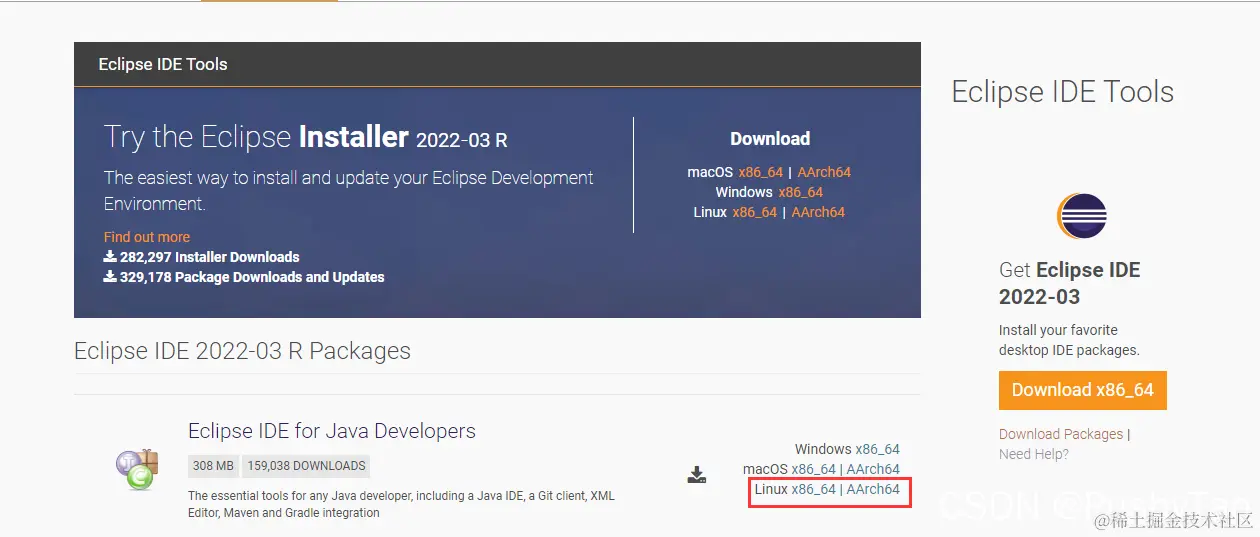The height and width of the screenshot is (537, 1260).
Task: Download Installer for macOS x86_64
Action: pyautogui.click(x=761, y=172)
